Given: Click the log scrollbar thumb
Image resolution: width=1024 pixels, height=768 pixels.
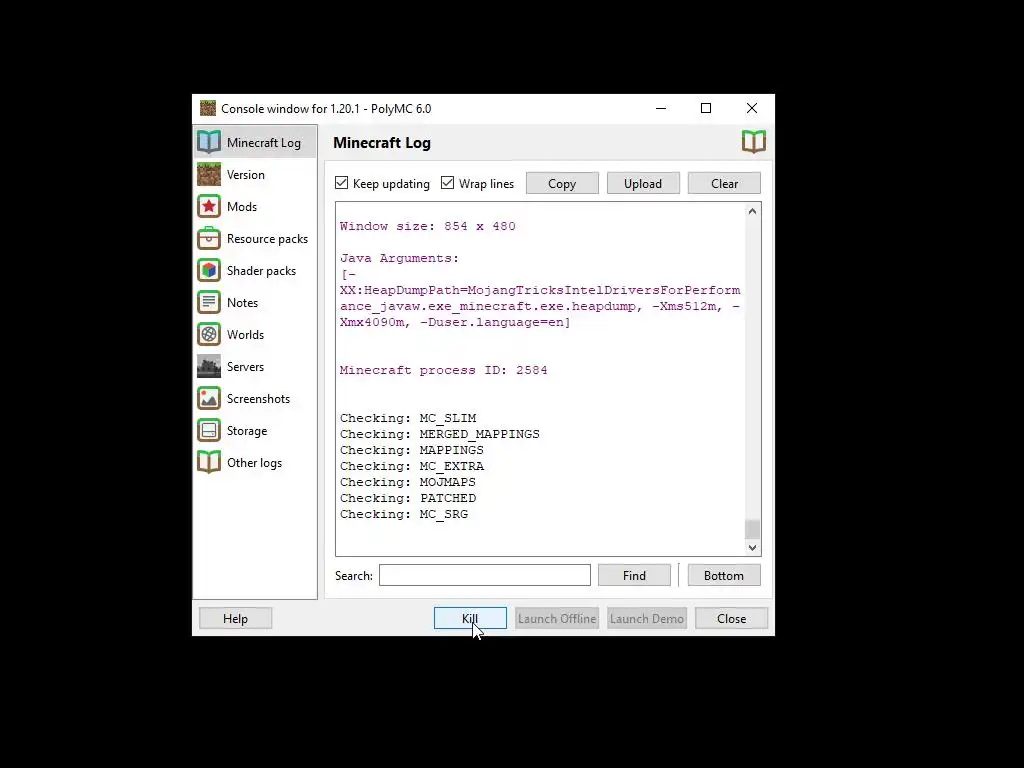Looking at the screenshot, I should tap(752, 529).
